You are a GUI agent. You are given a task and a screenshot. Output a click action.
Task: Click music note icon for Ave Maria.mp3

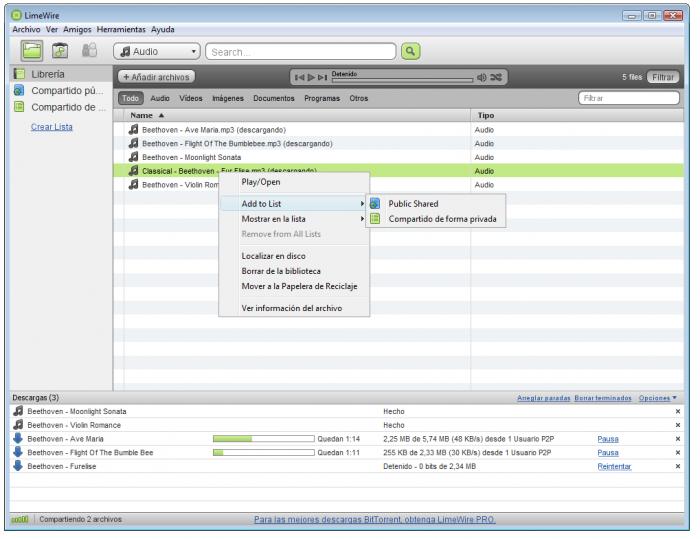(x=133, y=130)
